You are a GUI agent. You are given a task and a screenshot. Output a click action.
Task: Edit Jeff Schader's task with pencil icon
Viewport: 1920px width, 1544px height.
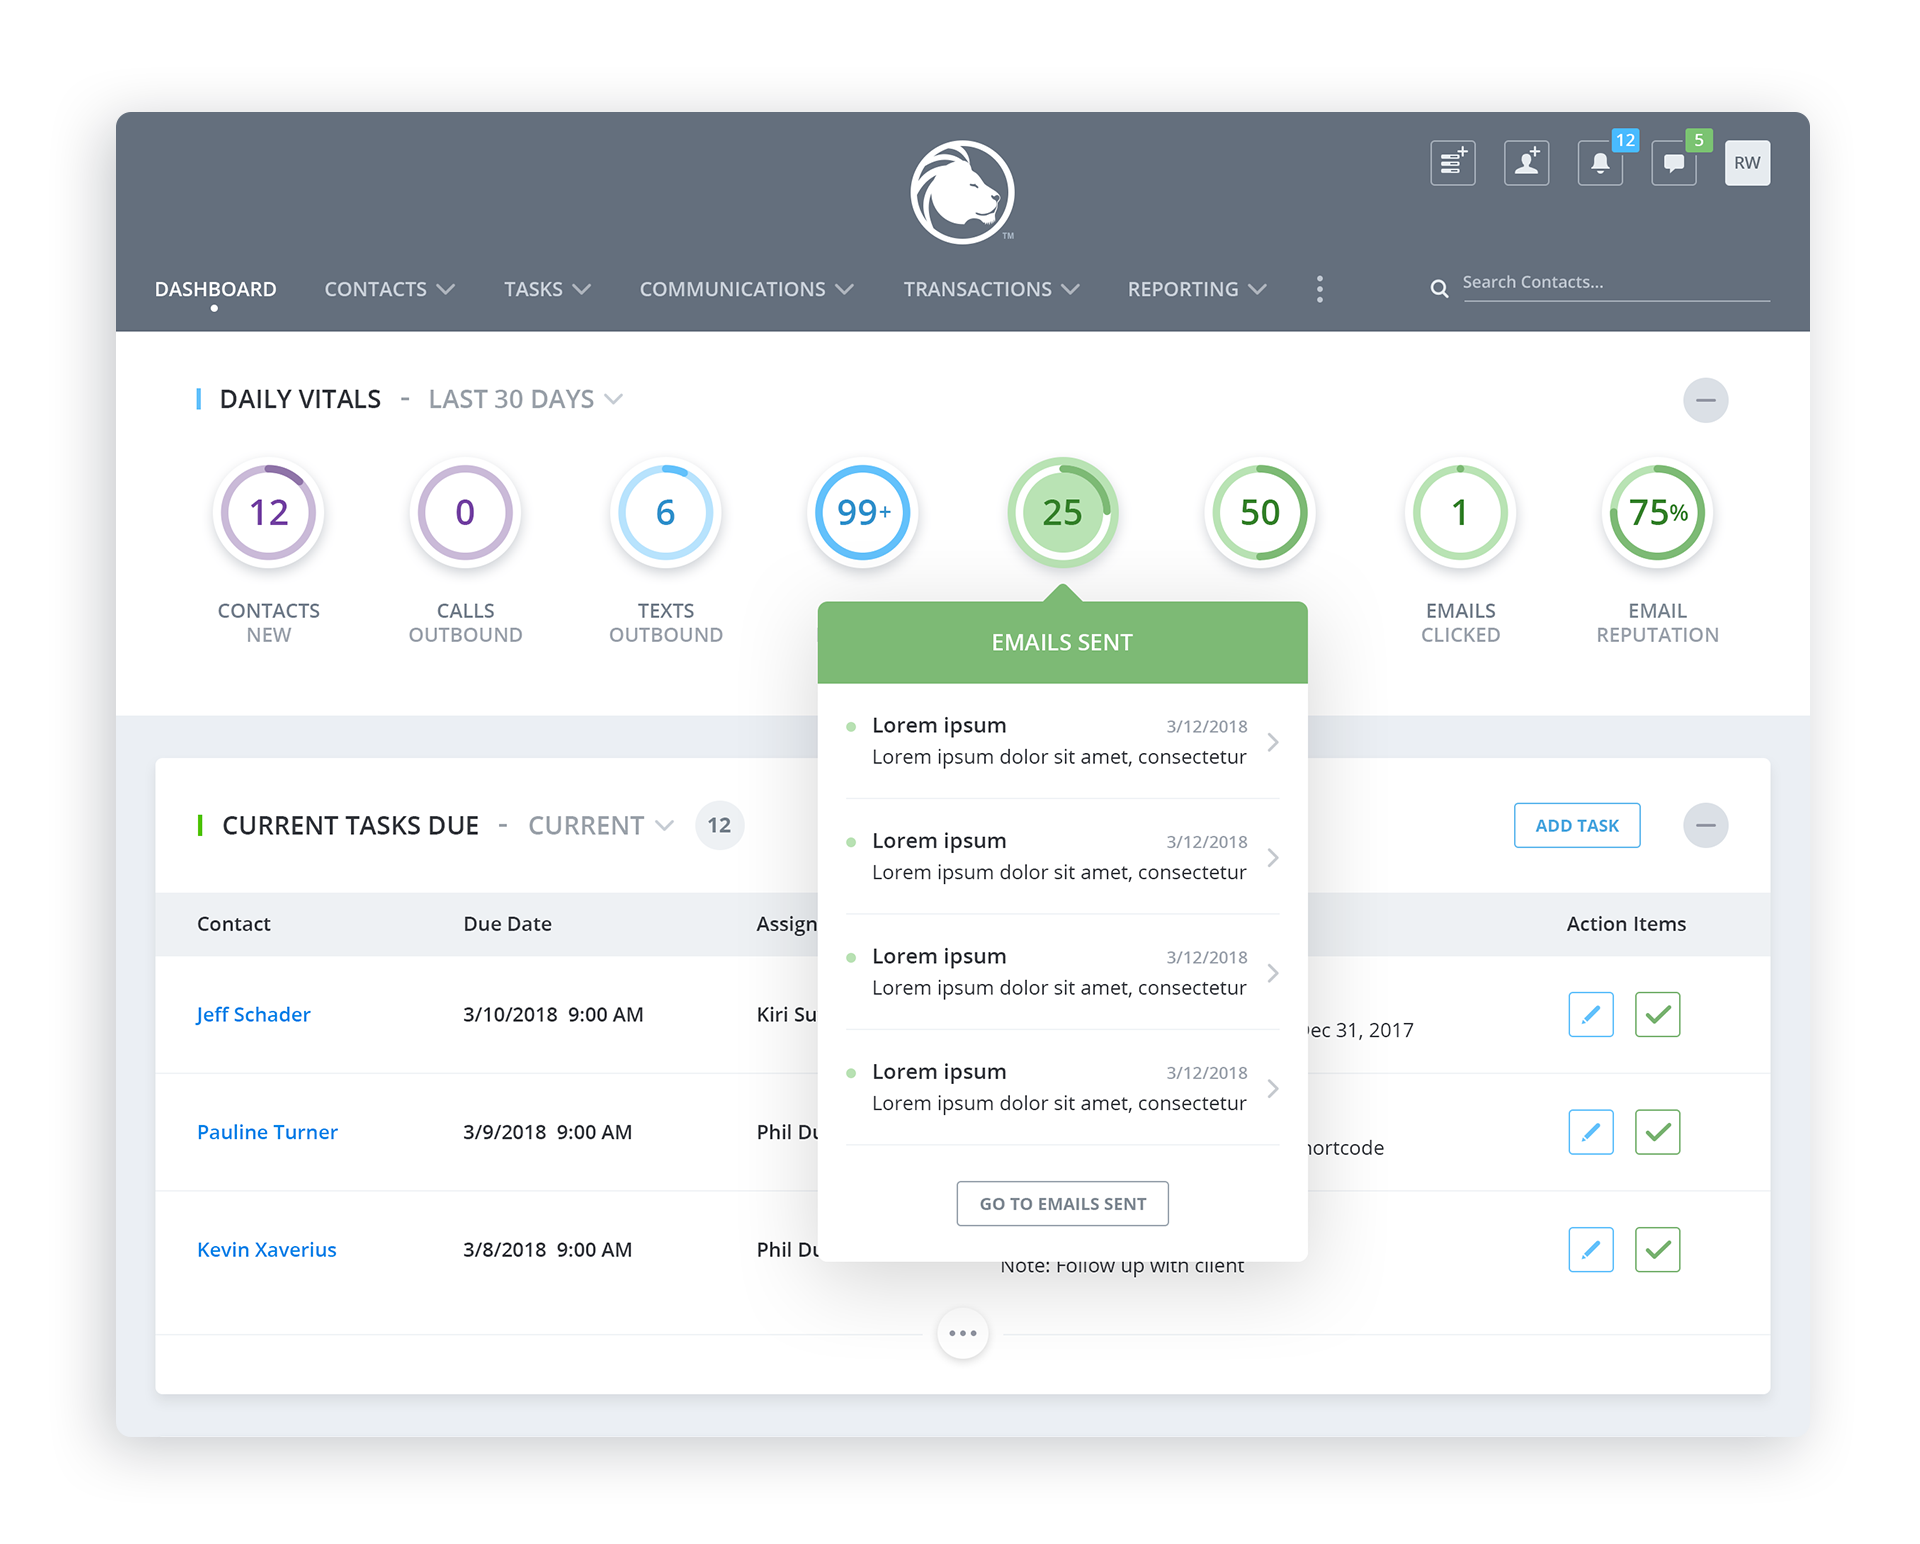1591,1015
